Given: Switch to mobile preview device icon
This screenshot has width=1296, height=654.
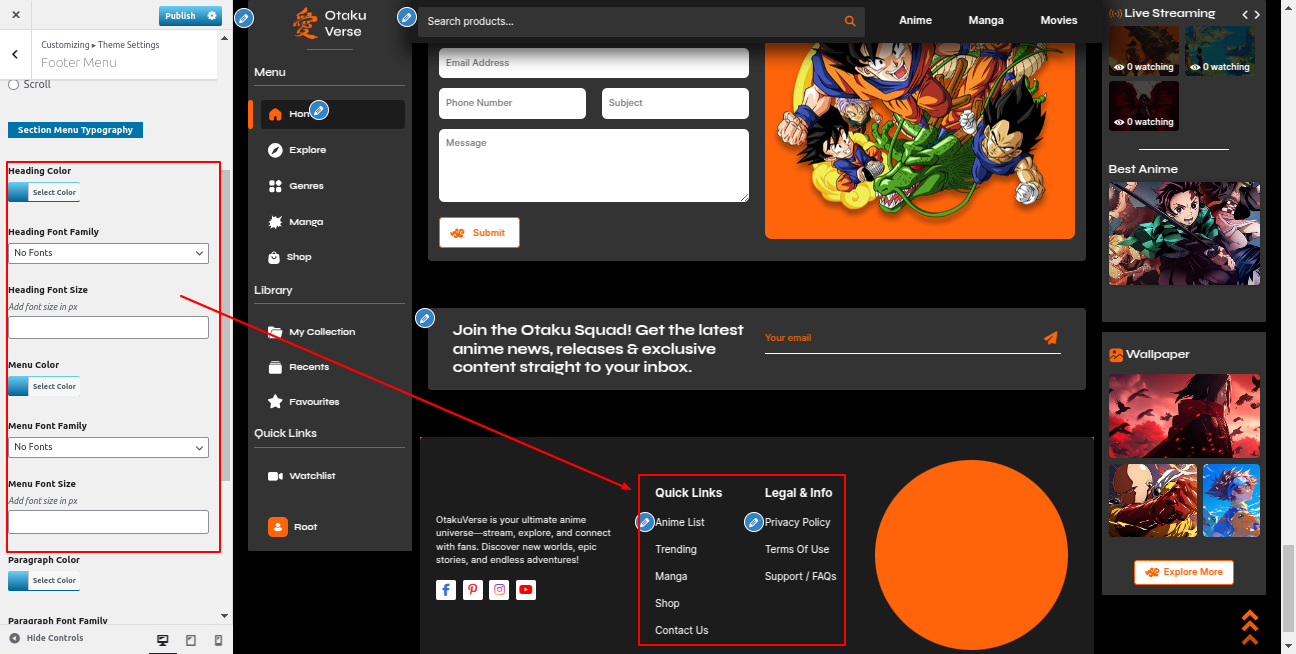Looking at the screenshot, I should [x=218, y=640].
